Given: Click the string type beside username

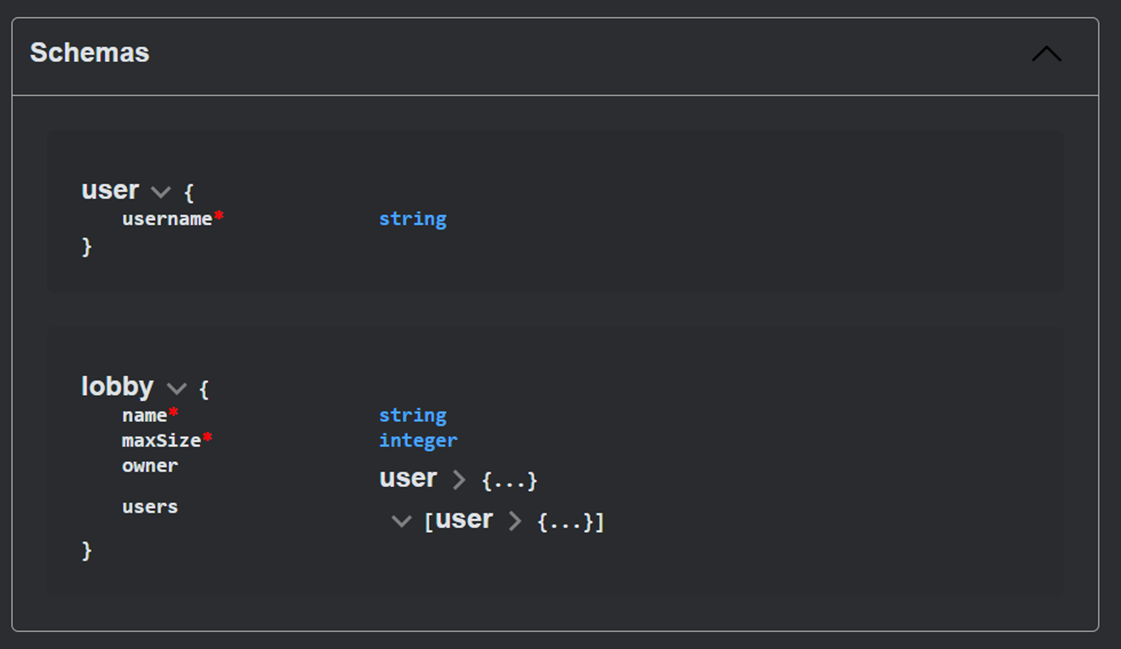Looking at the screenshot, I should pos(412,219).
